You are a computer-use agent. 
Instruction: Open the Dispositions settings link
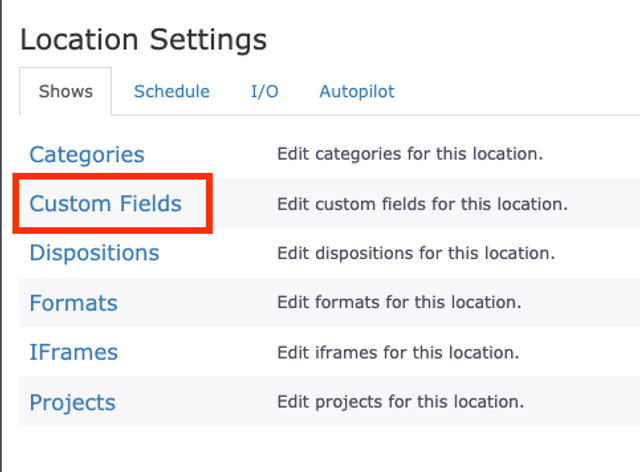coord(94,253)
